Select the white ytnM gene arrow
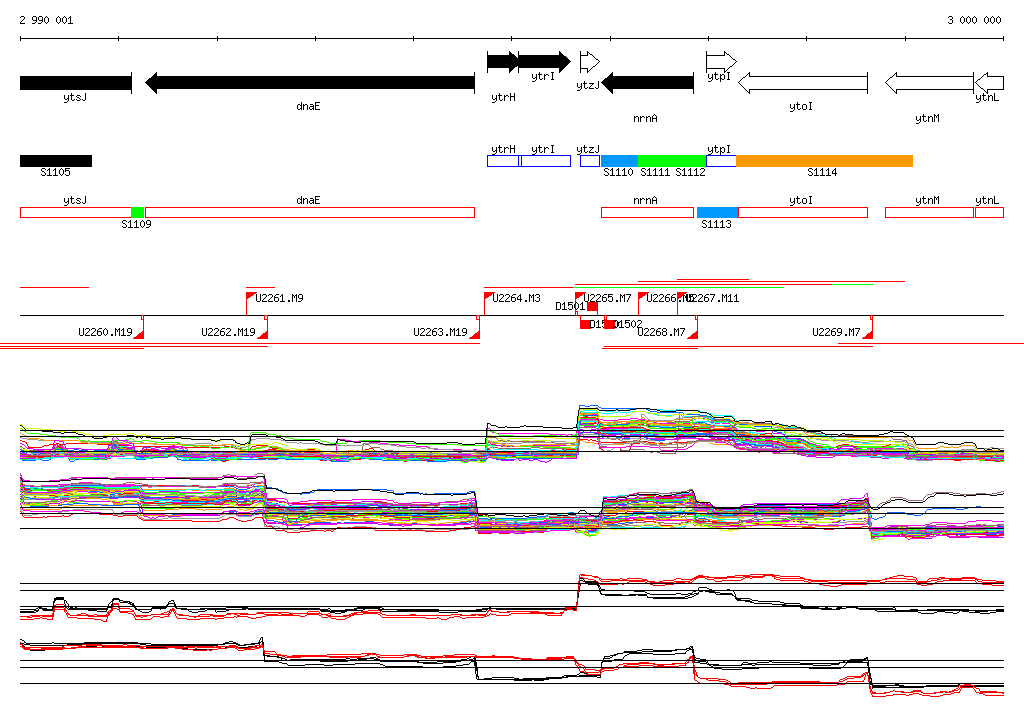1024x714 pixels. click(929, 83)
